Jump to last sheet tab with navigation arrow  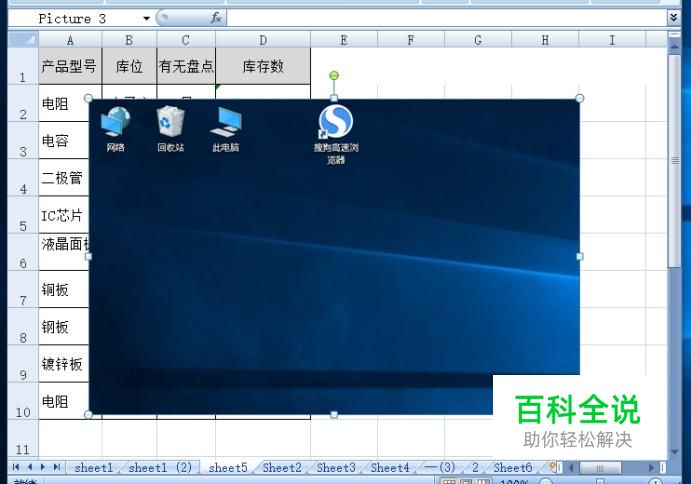tap(56, 467)
